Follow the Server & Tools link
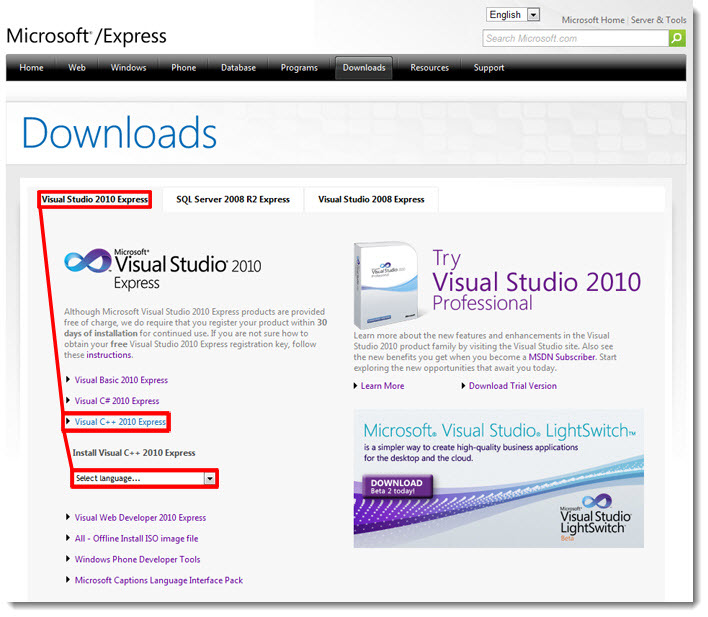This screenshot has width=708, height=617. [x=658, y=20]
